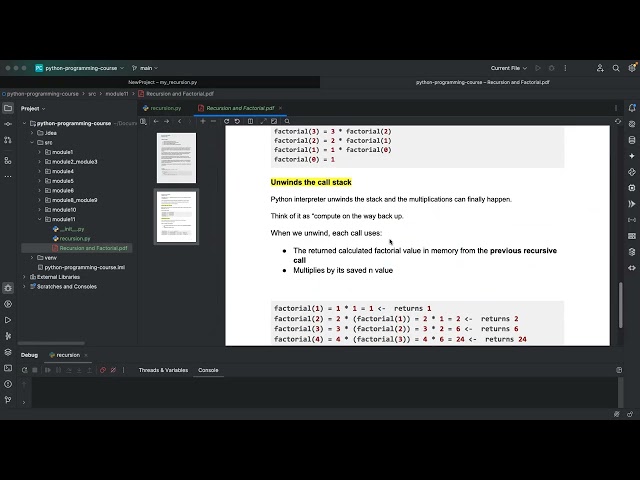Click the Stop debug square icon

tap(35, 370)
